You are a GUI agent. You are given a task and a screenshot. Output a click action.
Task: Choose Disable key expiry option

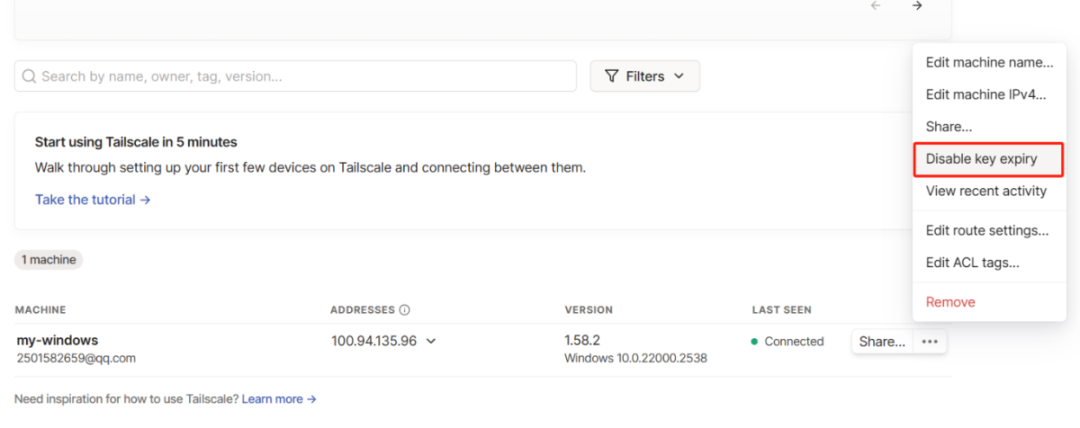(x=989, y=159)
